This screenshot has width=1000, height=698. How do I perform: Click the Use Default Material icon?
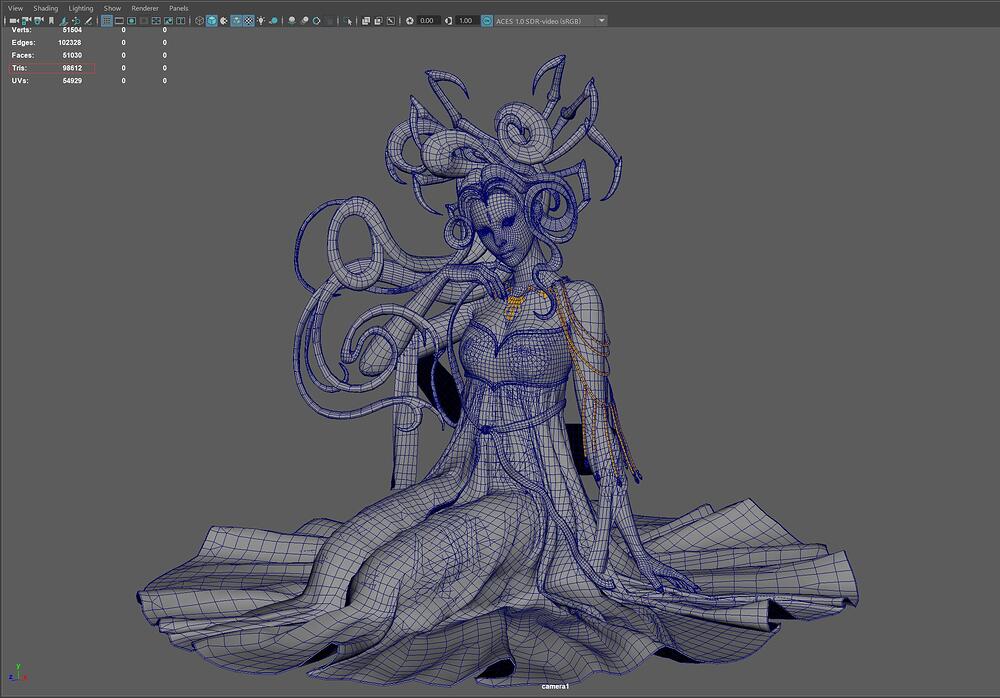[224, 20]
